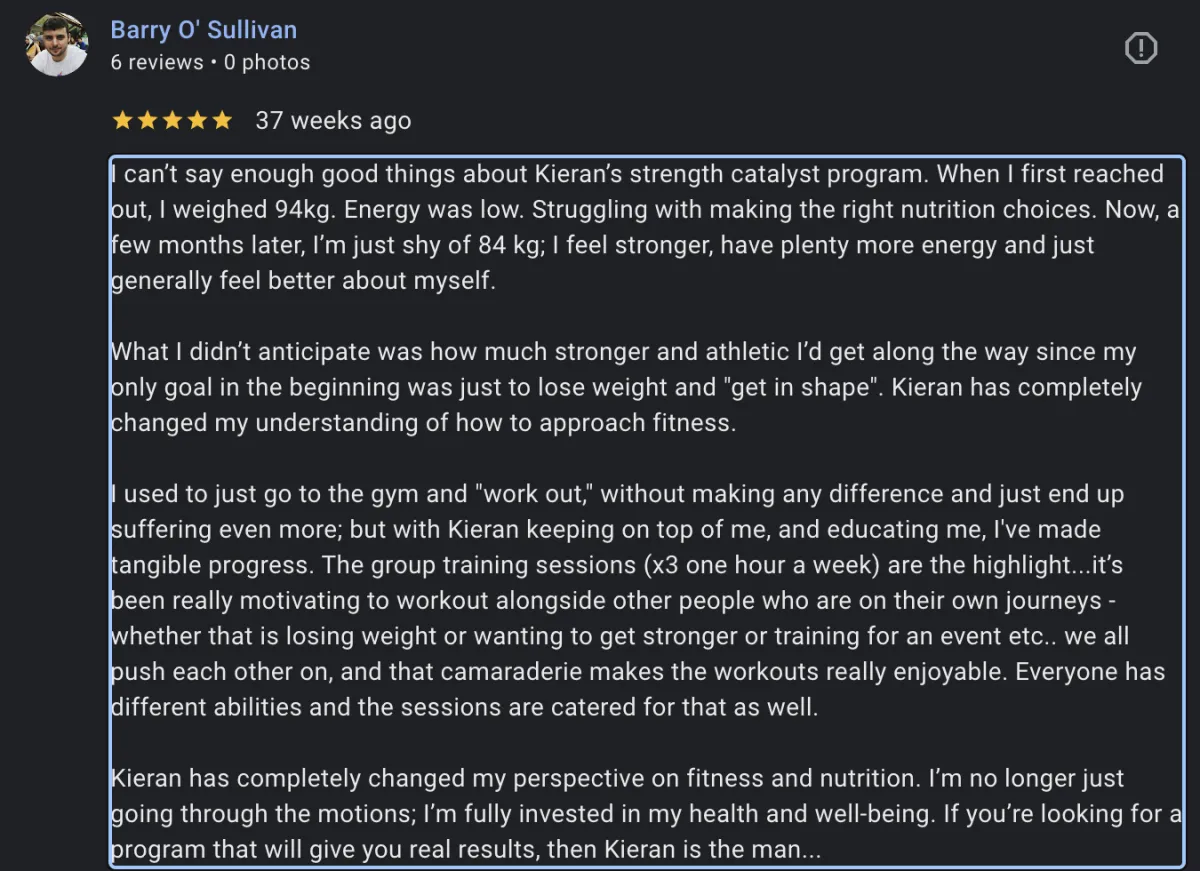Click the report review exclamation icon

coord(1141,48)
